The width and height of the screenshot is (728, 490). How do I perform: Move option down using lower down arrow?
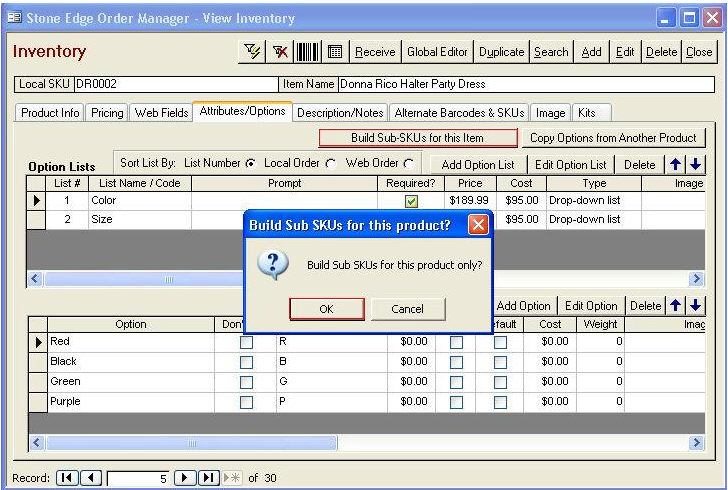(x=695, y=305)
